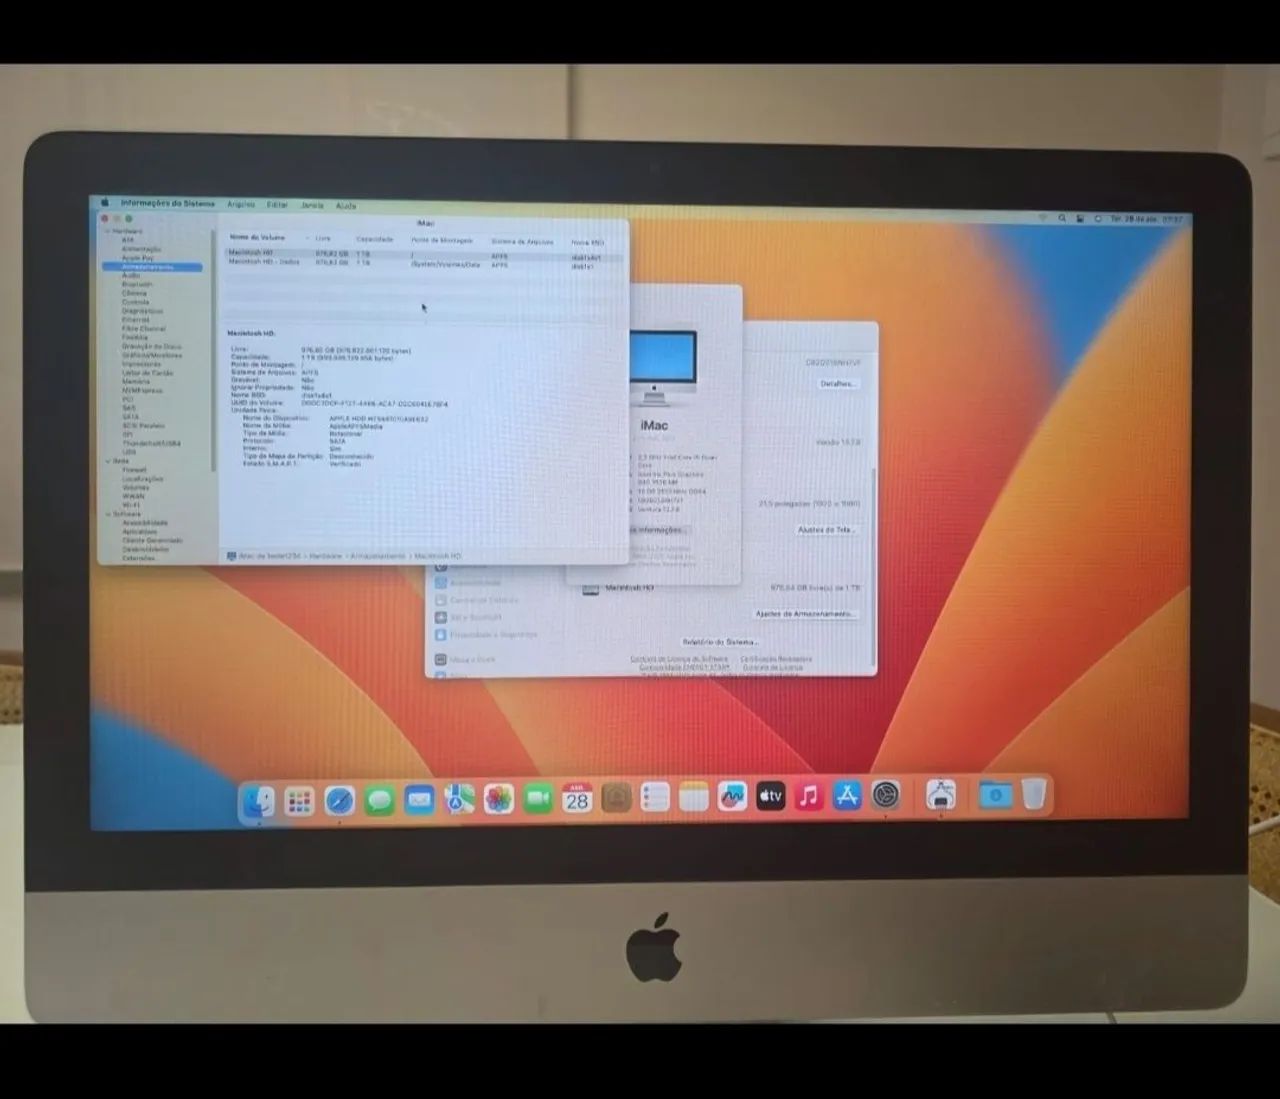Click sidebar scrollbar in System Information
This screenshot has height=1099, width=1280.
[x=213, y=350]
